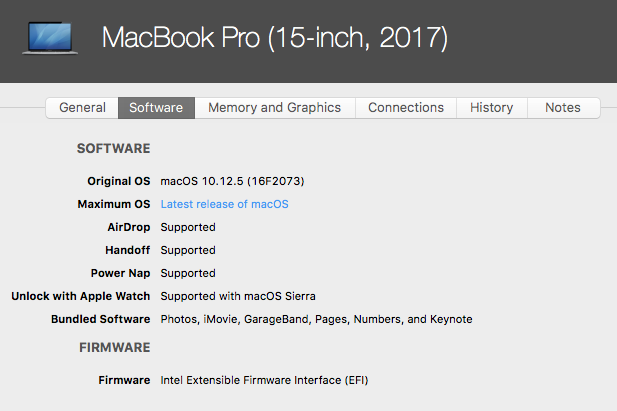Click the Intel Extensible Firmware Interface text
The width and height of the screenshot is (617, 411).
coord(264,380)
